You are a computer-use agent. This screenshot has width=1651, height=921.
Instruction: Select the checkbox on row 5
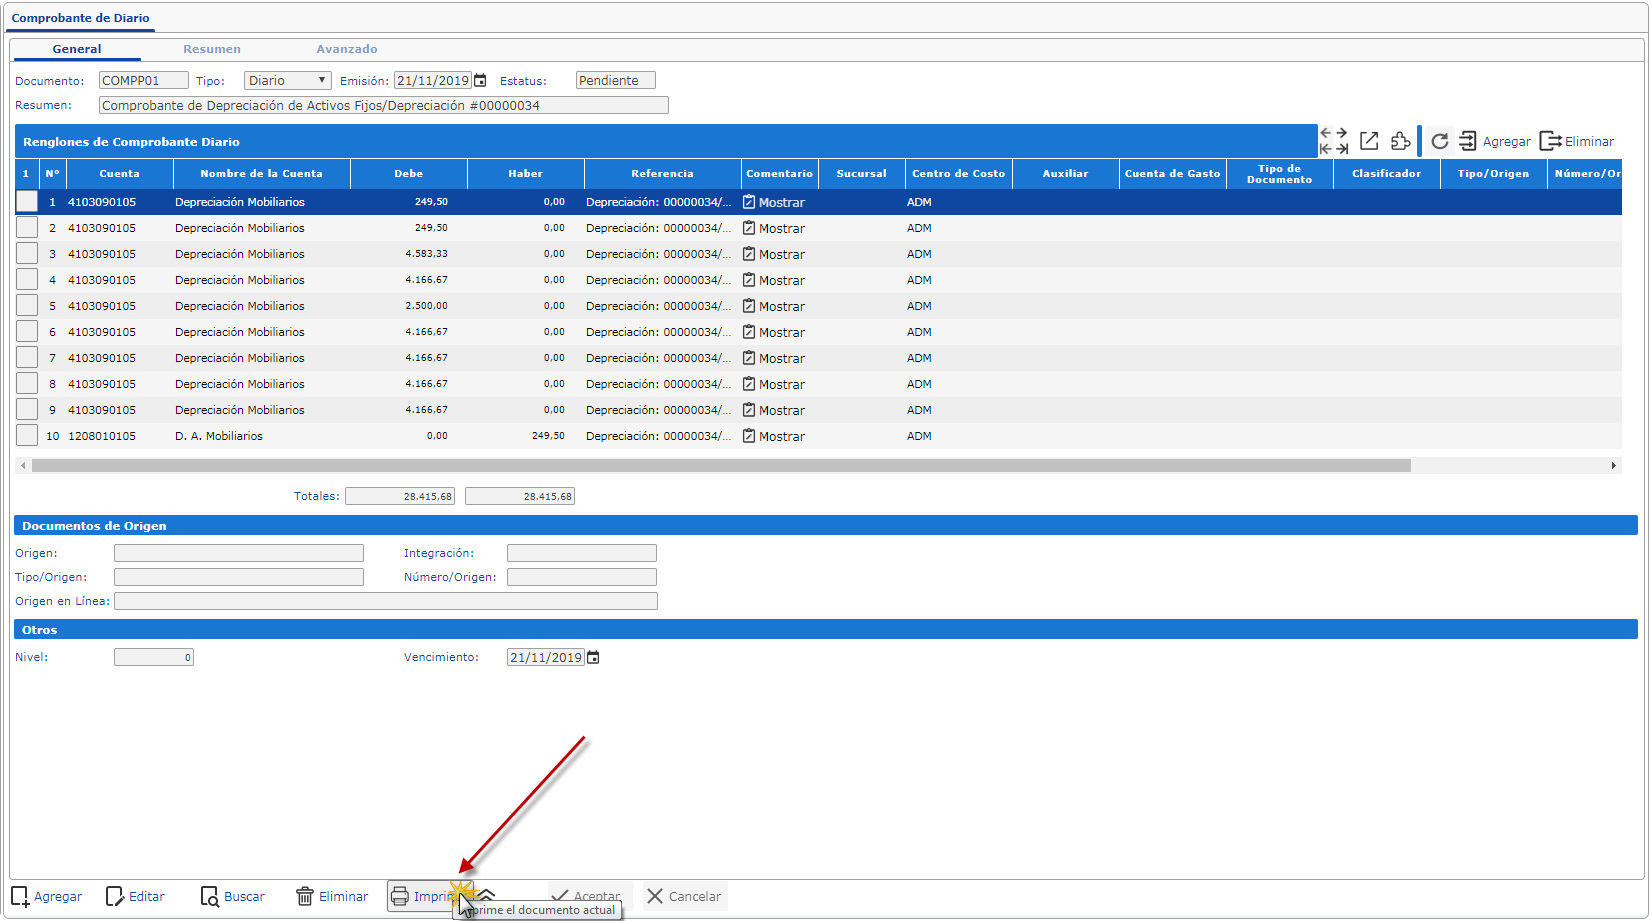coord(27,306)
